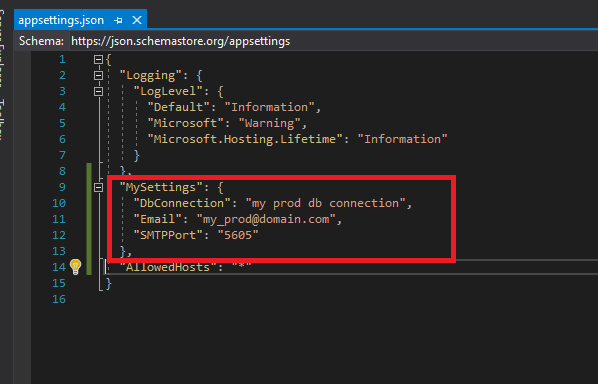Image resolution: width=598 pixels, height=384 pixels.
Task: Click the Schema label
Action: [41, 41]
